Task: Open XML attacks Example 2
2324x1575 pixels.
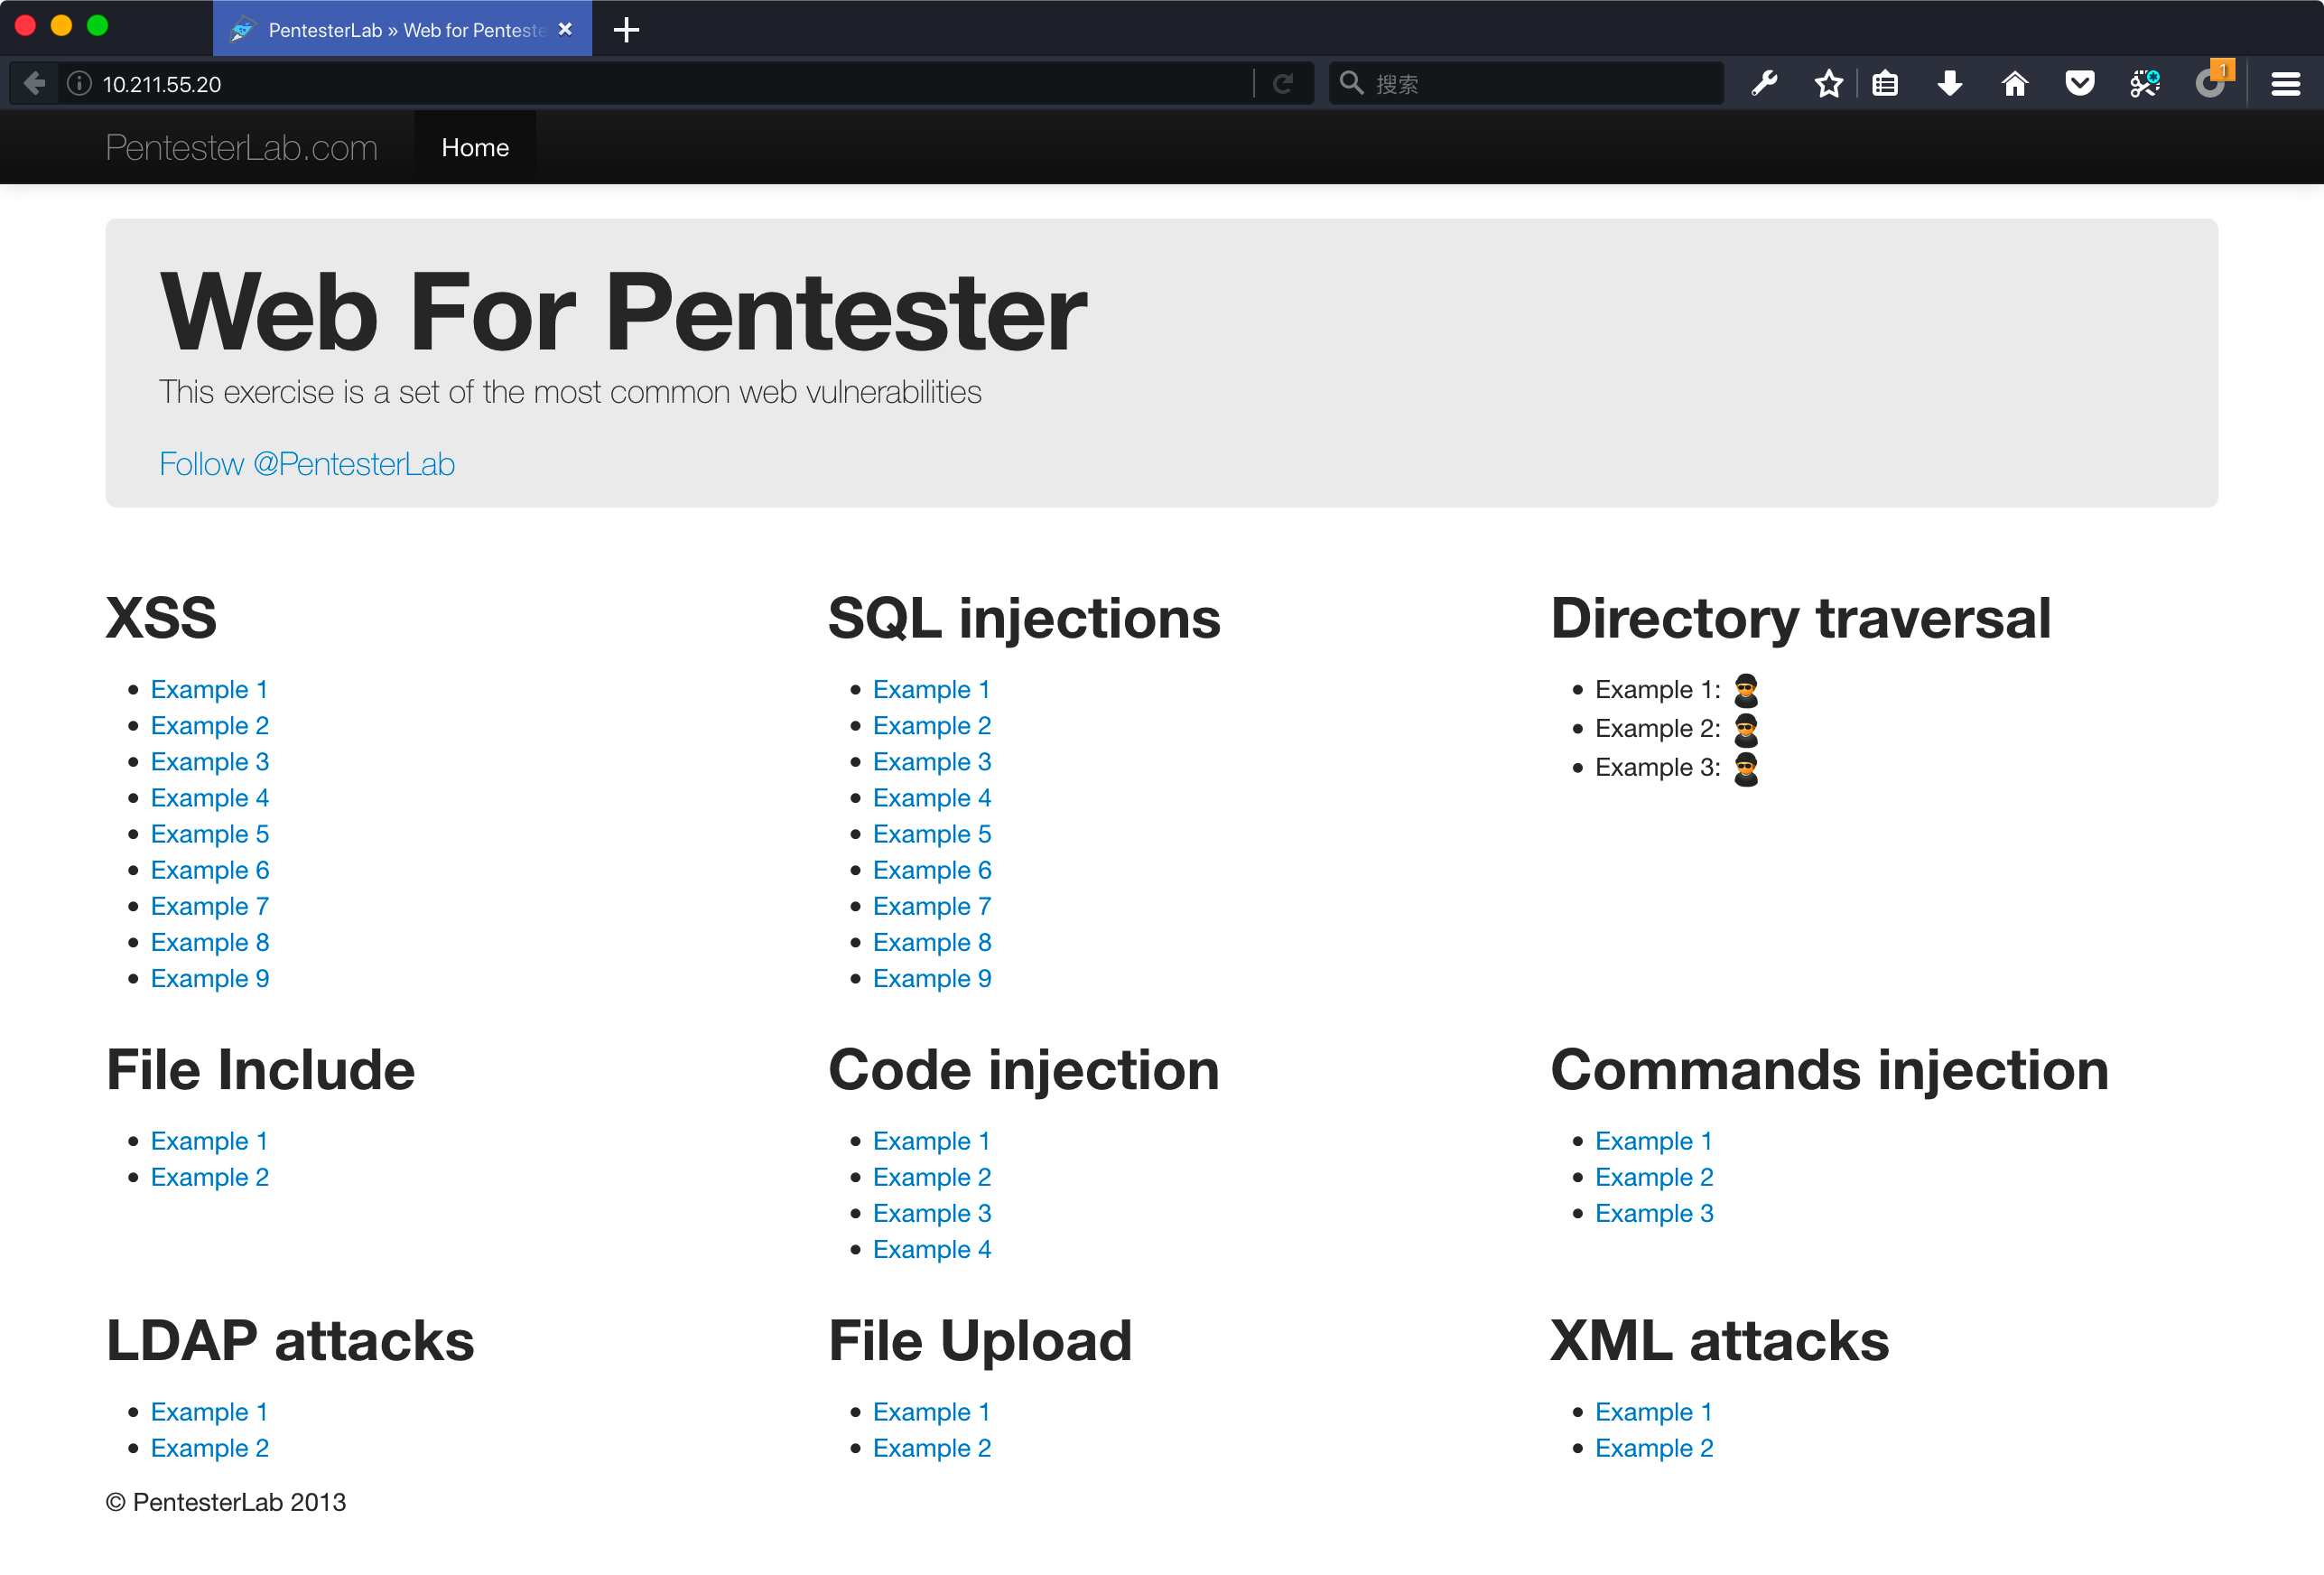Action: click(1654, 1447)
